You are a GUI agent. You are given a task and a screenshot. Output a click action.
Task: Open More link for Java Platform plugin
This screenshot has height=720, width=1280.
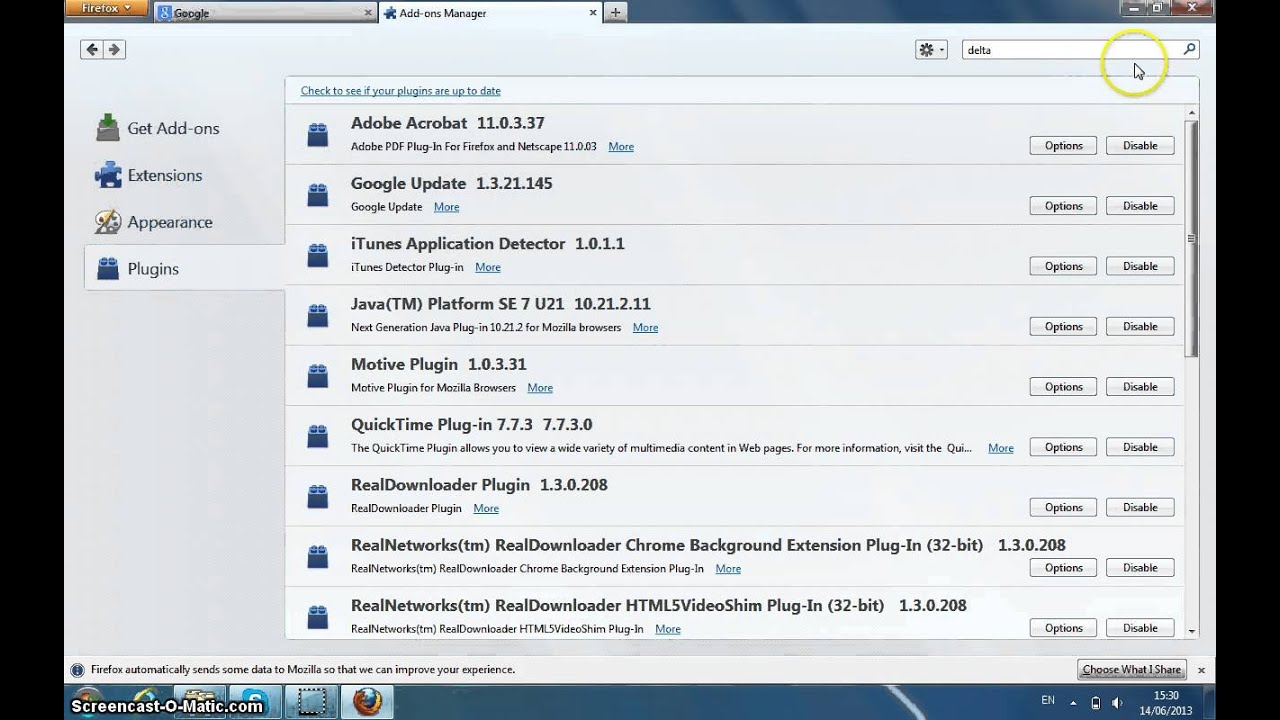[x=645, y=327]
